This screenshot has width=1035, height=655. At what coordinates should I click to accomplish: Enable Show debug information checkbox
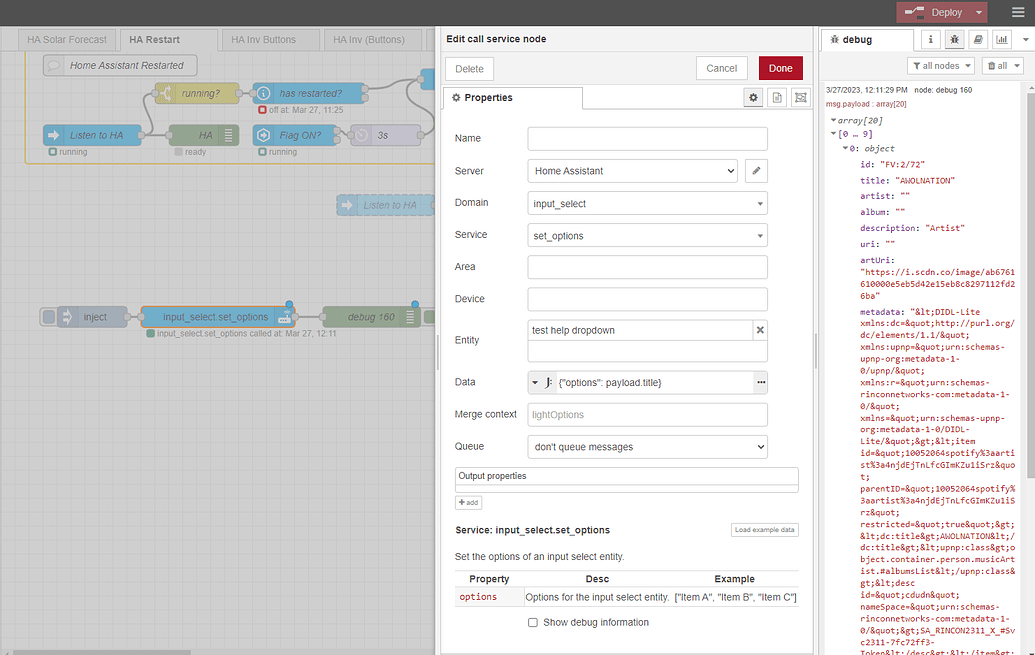[x=533, y=623]
